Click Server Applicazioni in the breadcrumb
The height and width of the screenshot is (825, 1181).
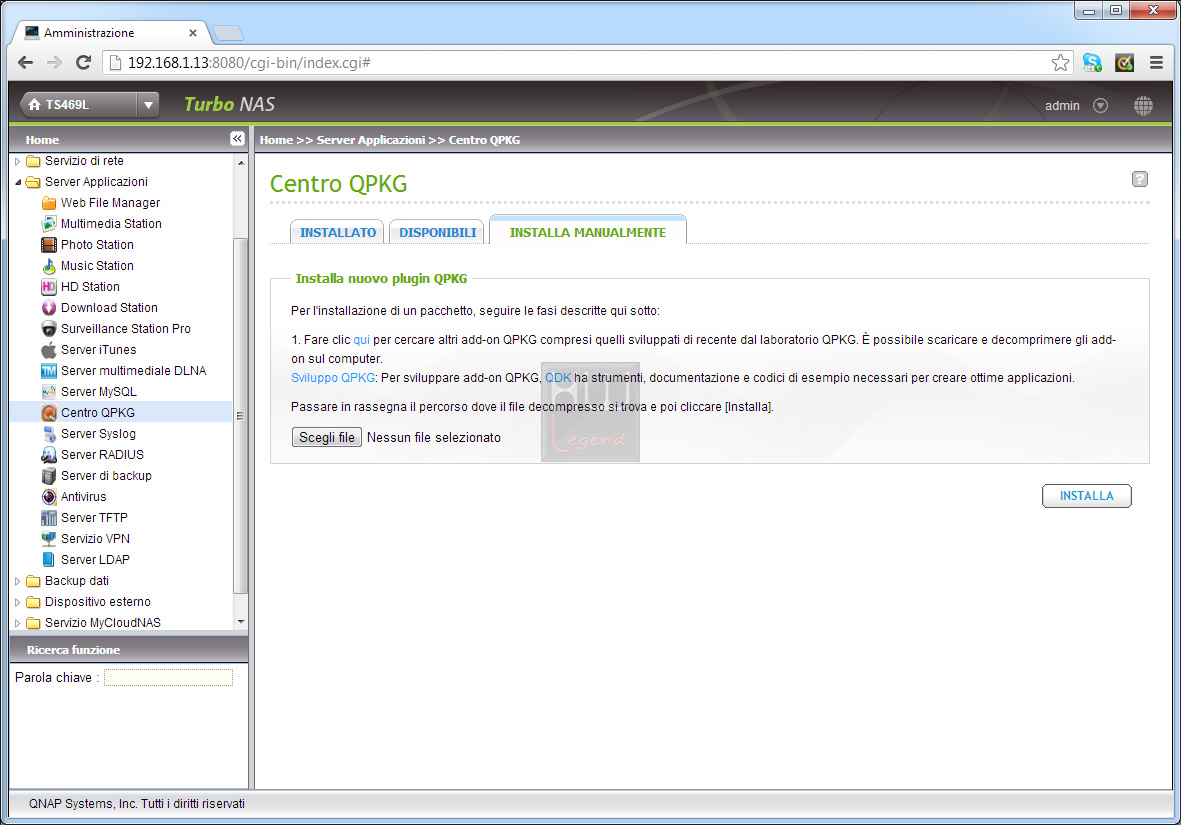coord(371,140)
